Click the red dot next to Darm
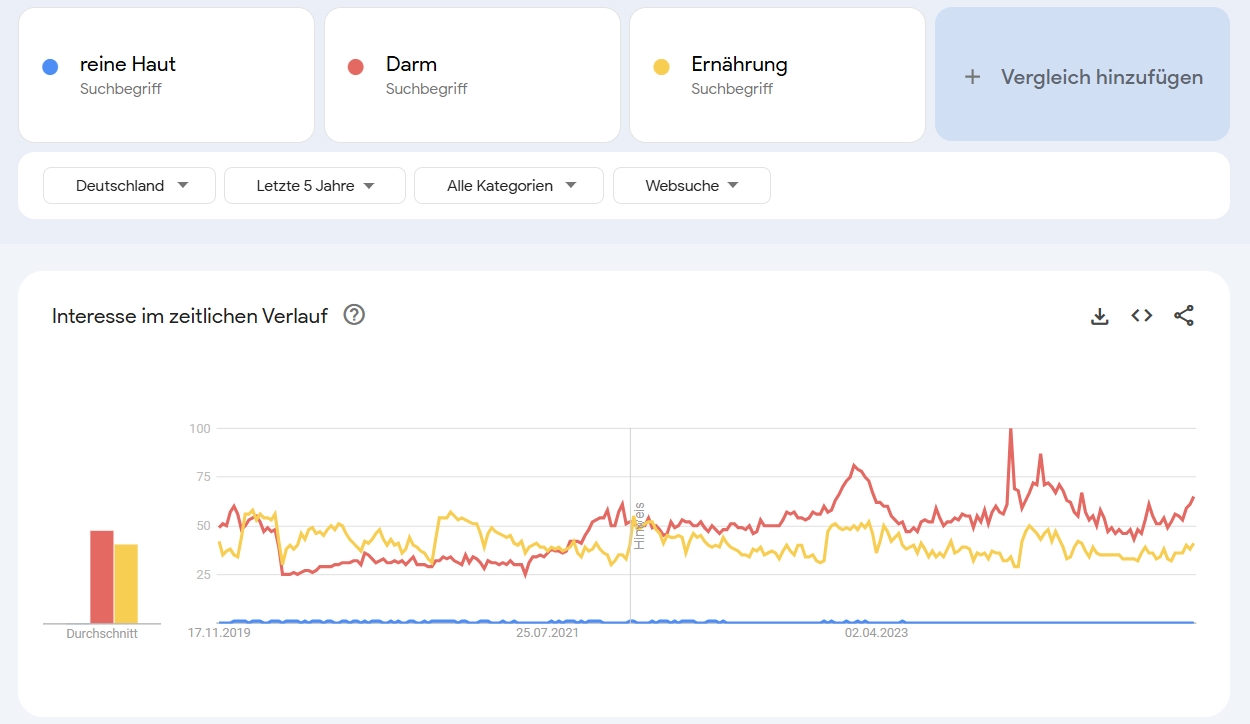This screenshot has height=724, width=1250. tap(355, 67)
